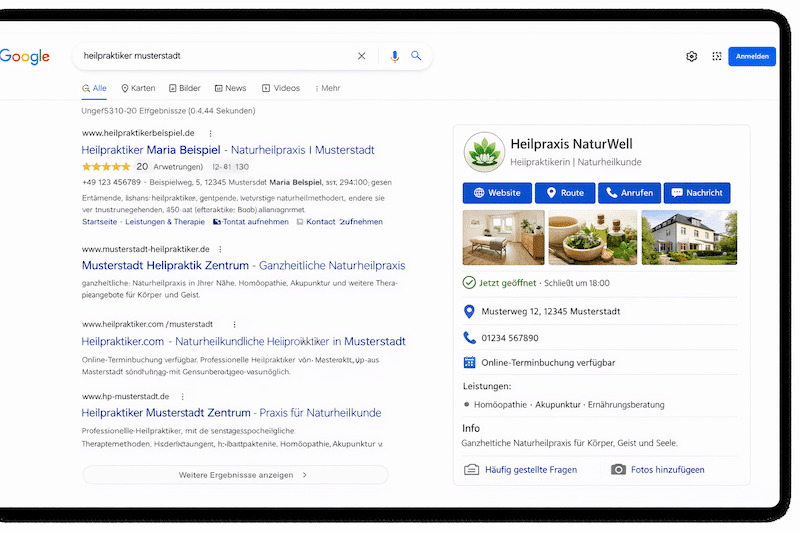Open the Mehr menu
Screen dimensions: 800x533
click(328, 88)
